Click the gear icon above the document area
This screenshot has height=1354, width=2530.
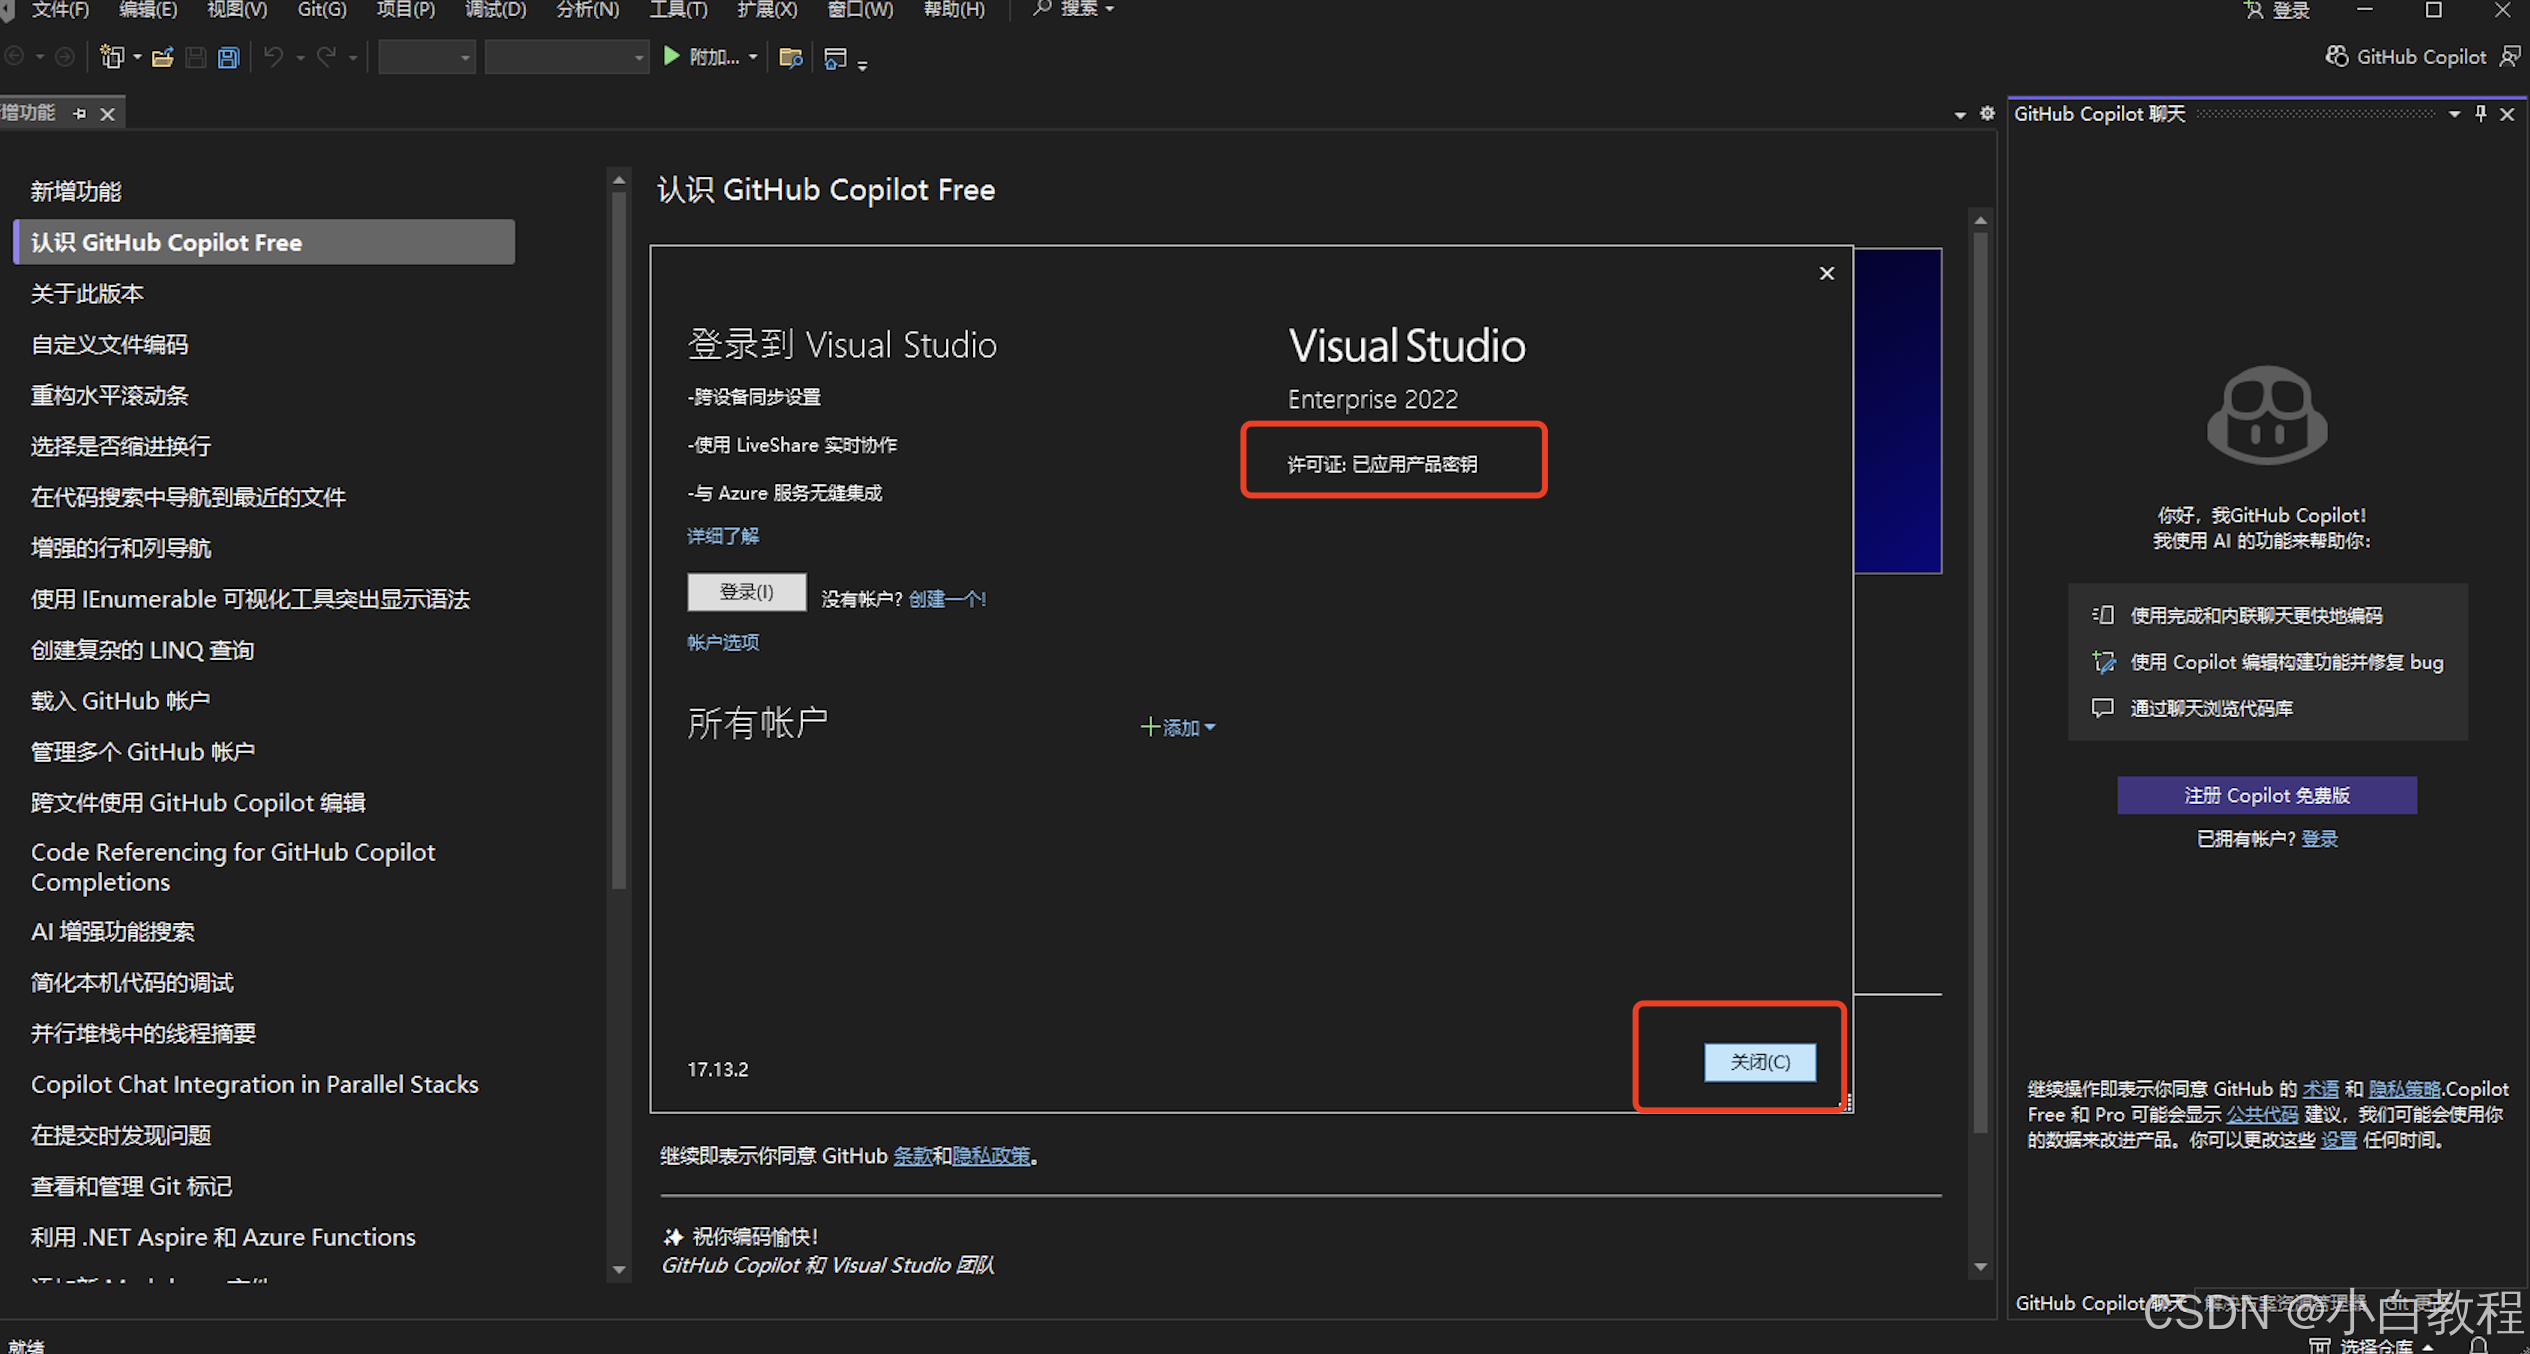[1987, 113]
